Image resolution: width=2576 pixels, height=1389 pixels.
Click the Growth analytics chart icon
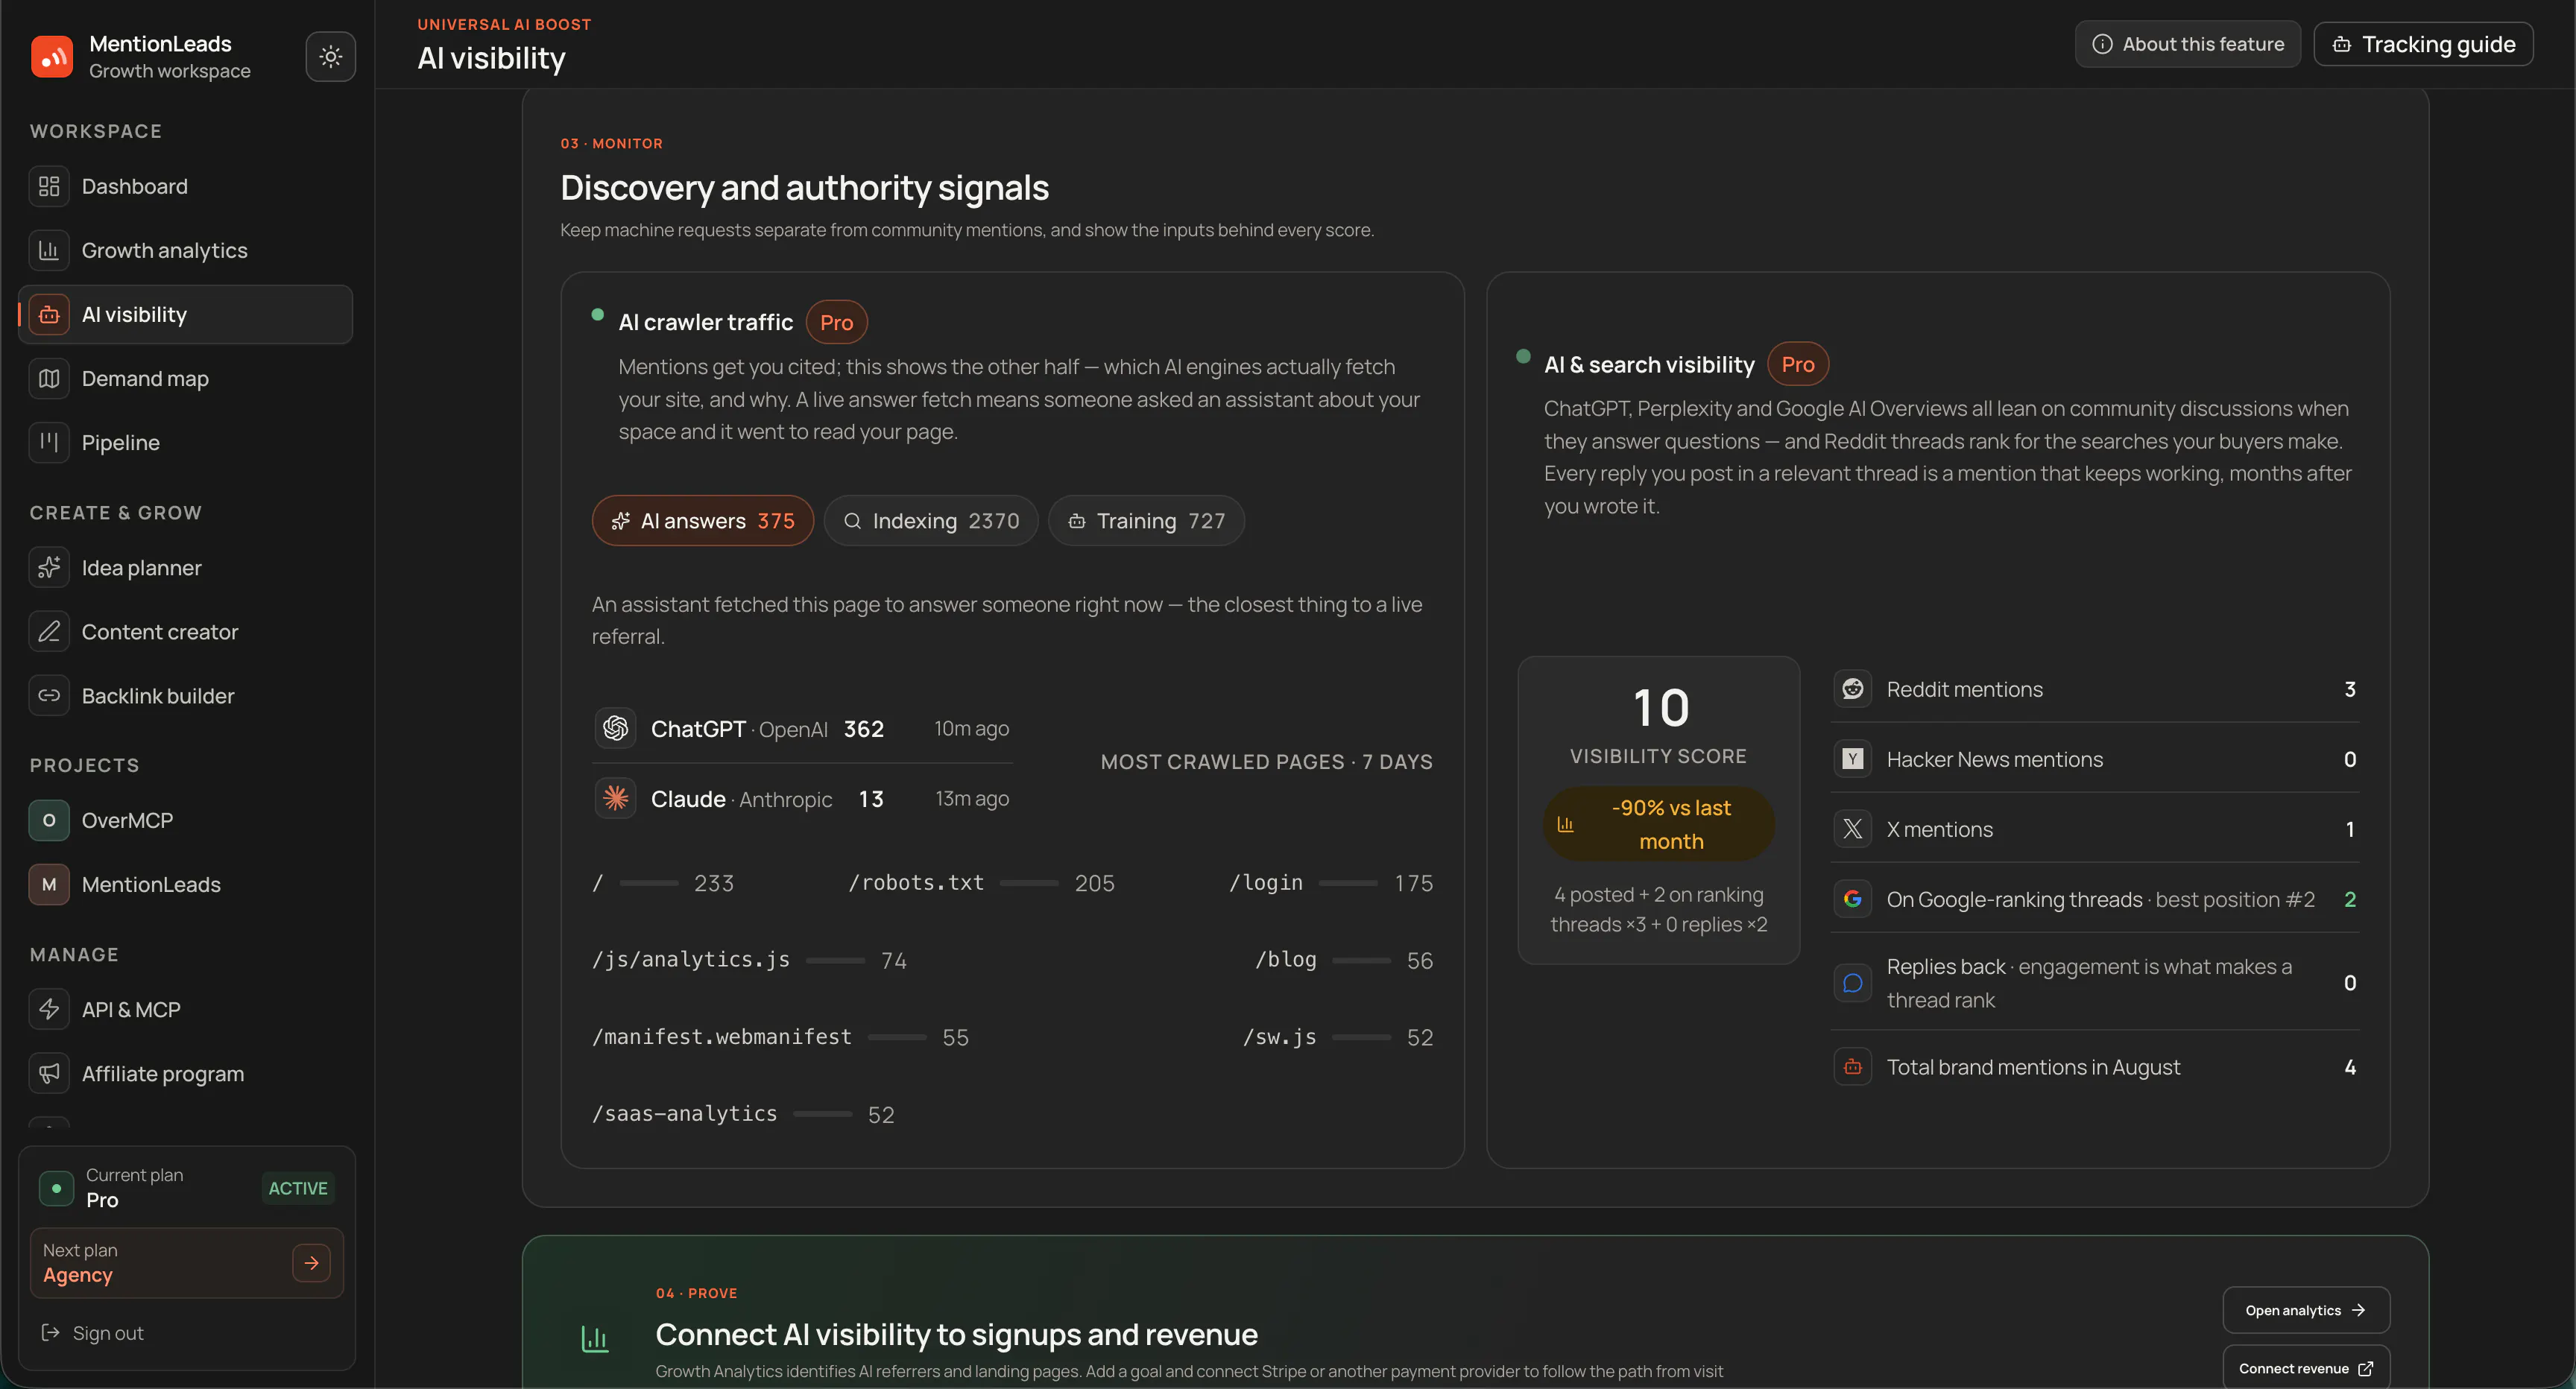click(x=49, y=251)
